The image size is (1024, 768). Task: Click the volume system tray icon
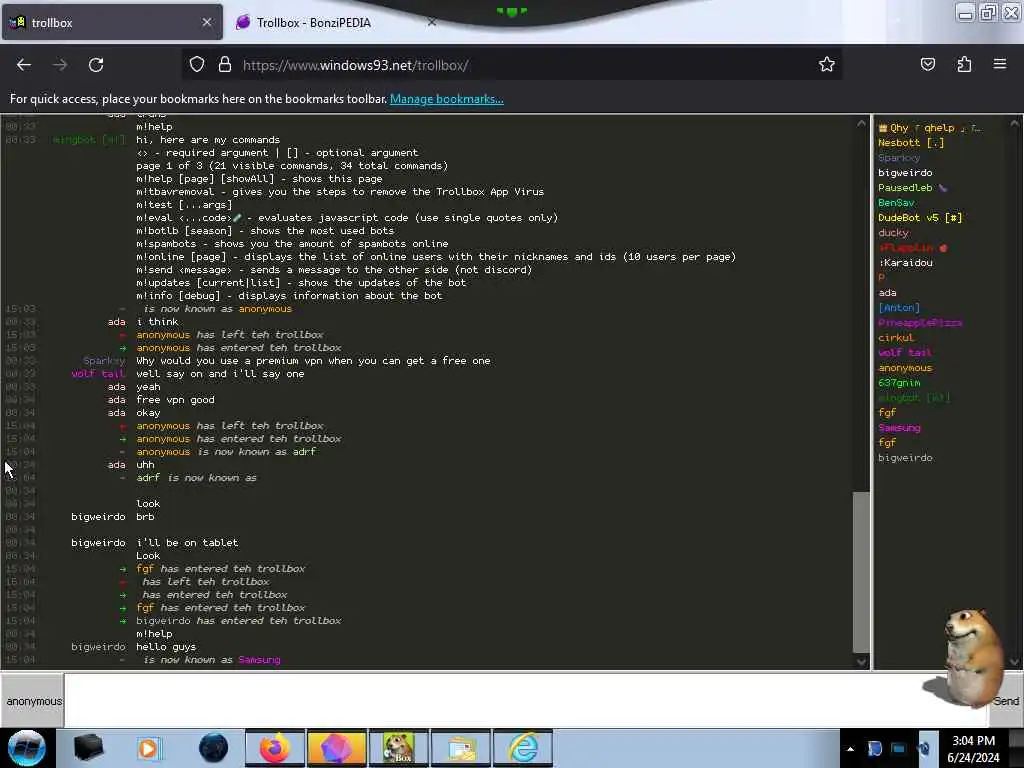click(x=924, y=748)
